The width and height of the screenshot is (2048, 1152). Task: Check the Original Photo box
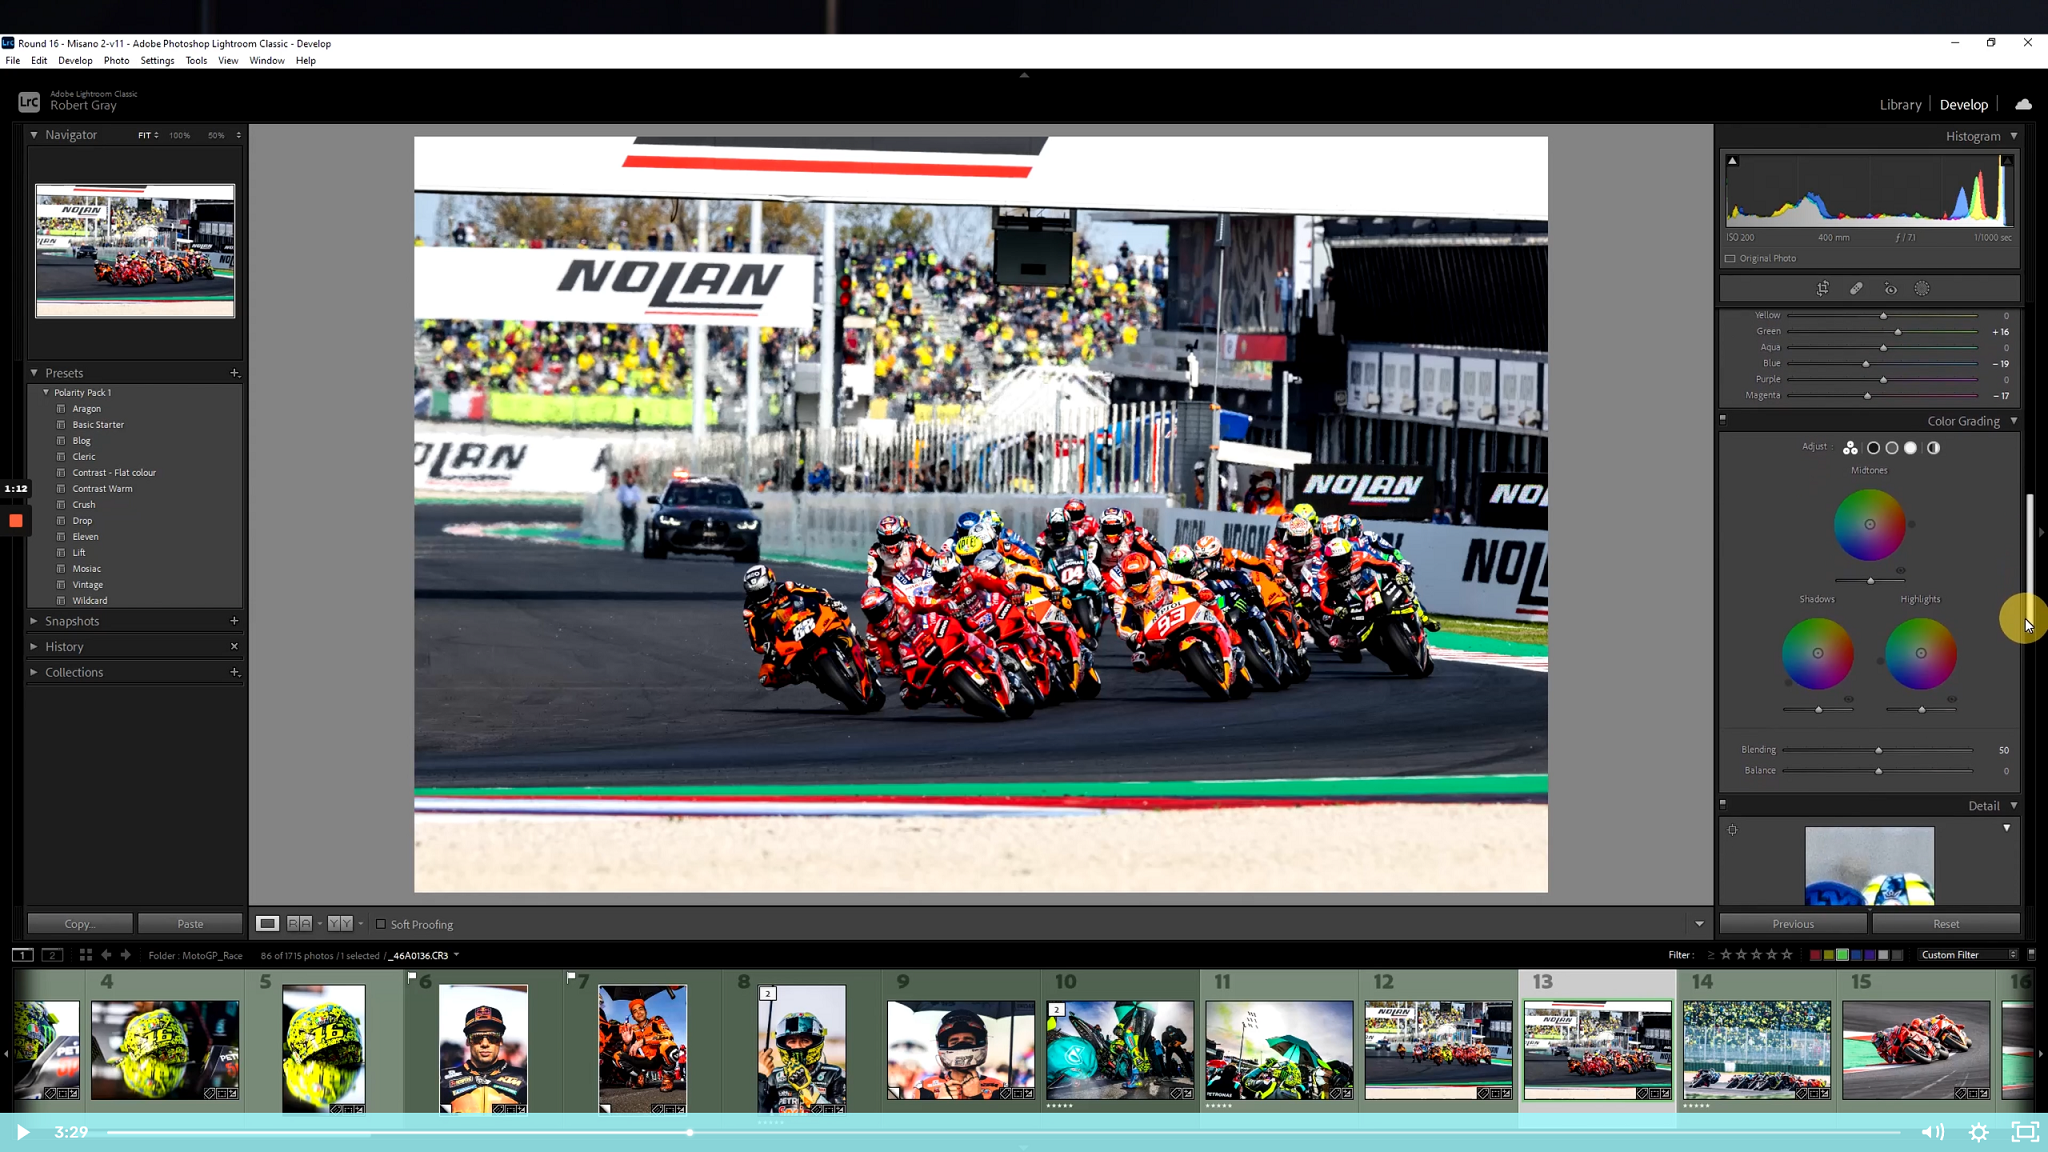pyautogui.click(x=1730, y=258)
